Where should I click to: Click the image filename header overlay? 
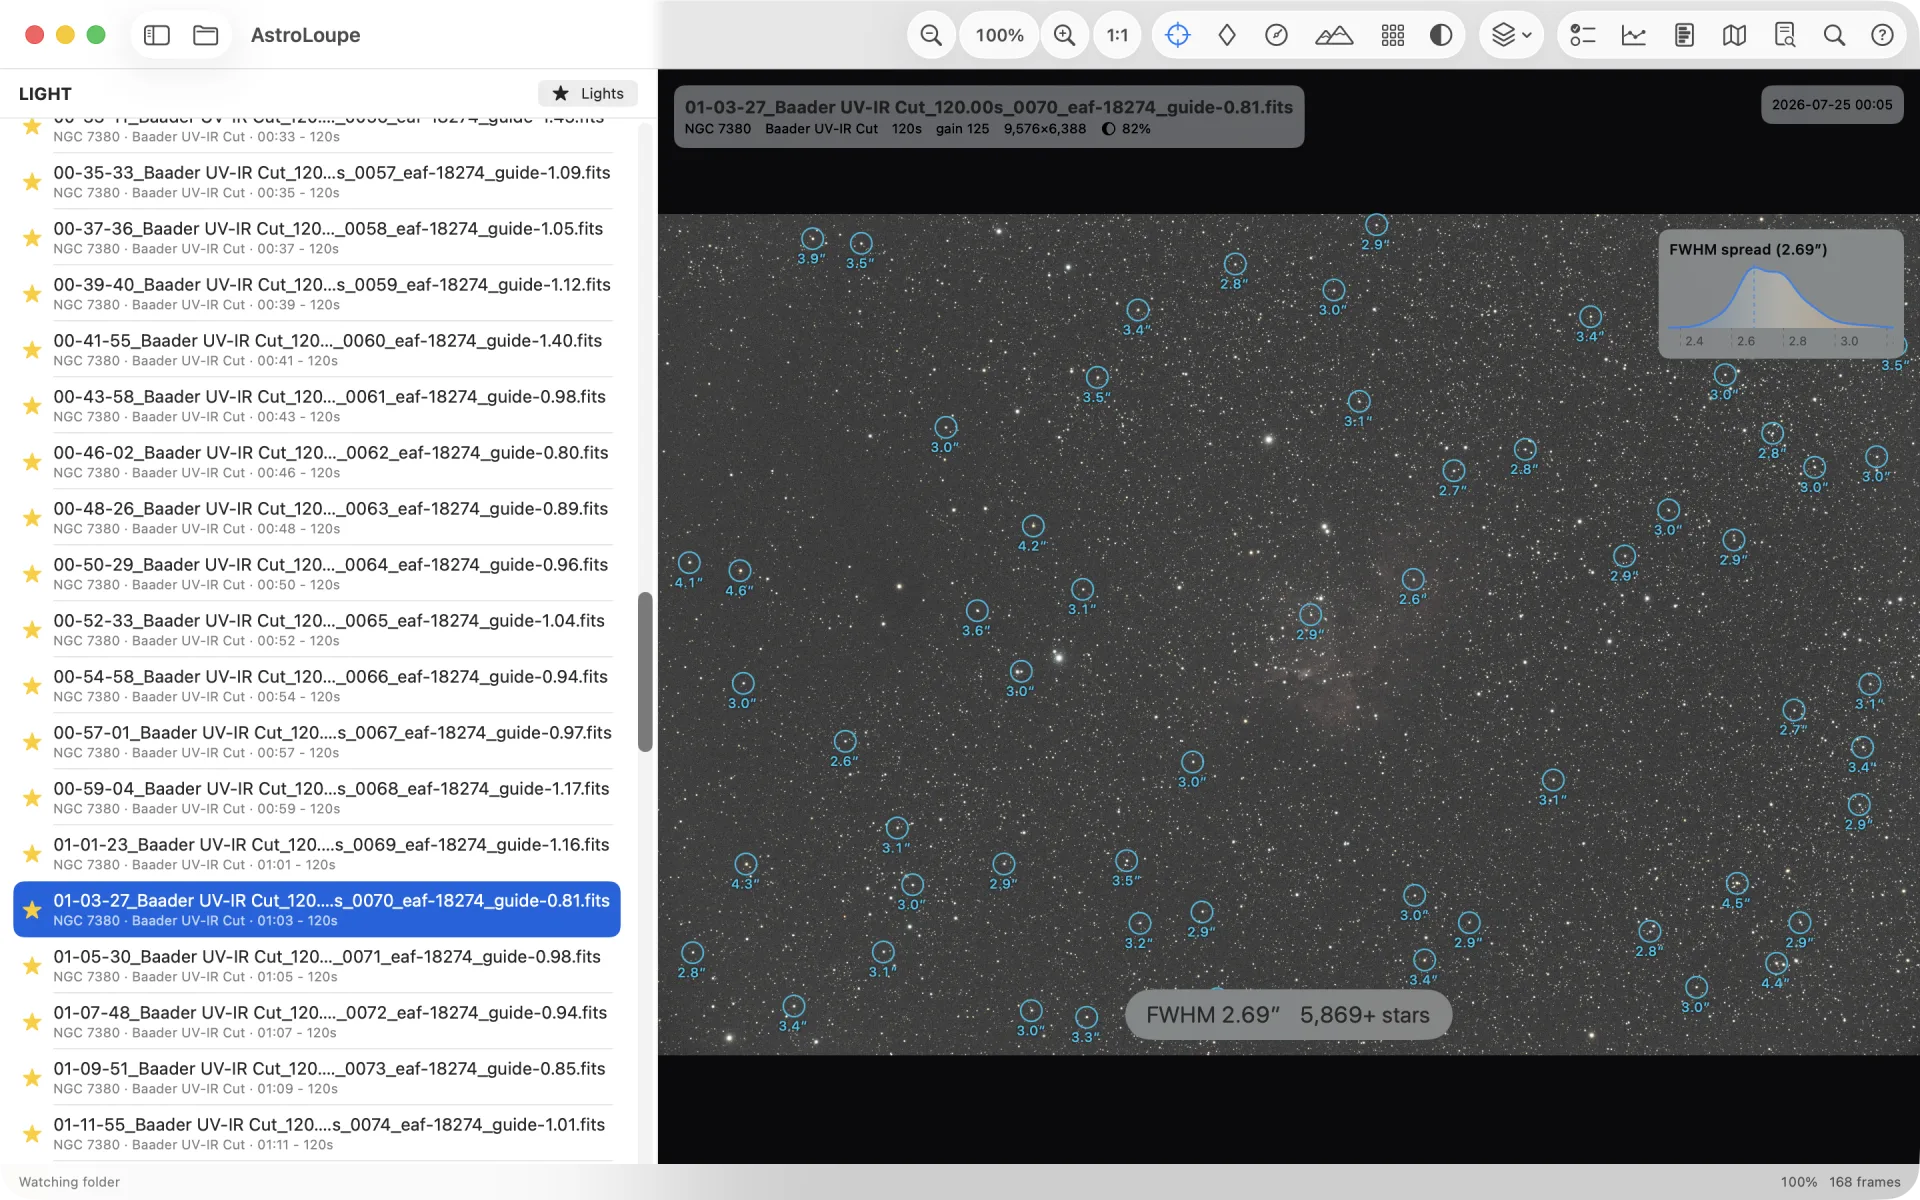(x=989, y=117)
